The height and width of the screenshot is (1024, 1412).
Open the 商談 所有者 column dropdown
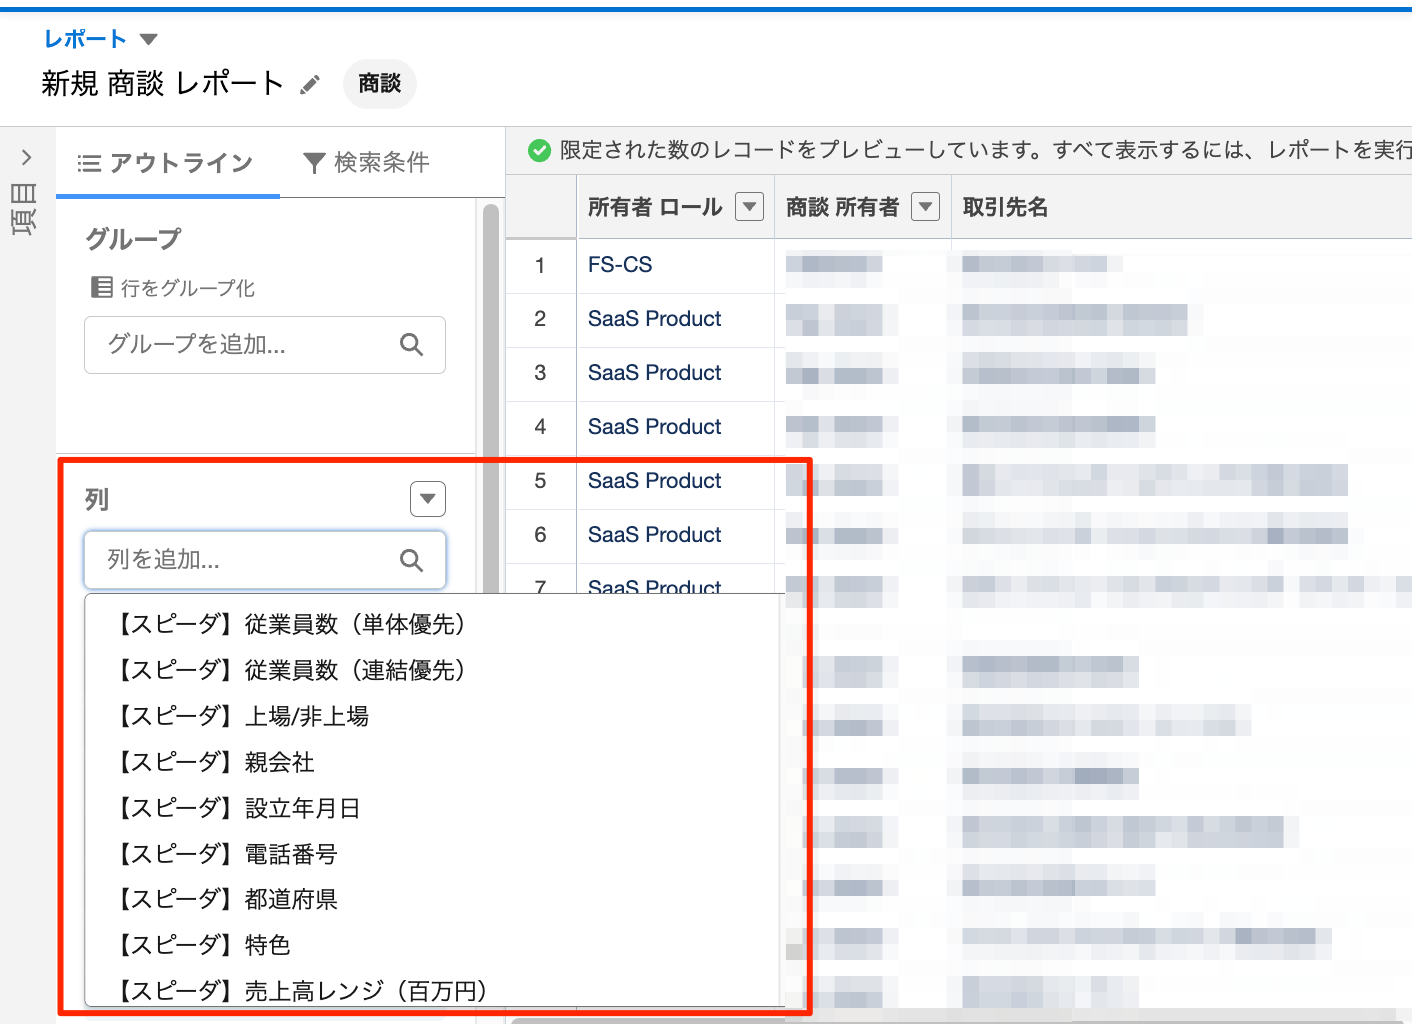pyautogui.click(x=926, y=207)
